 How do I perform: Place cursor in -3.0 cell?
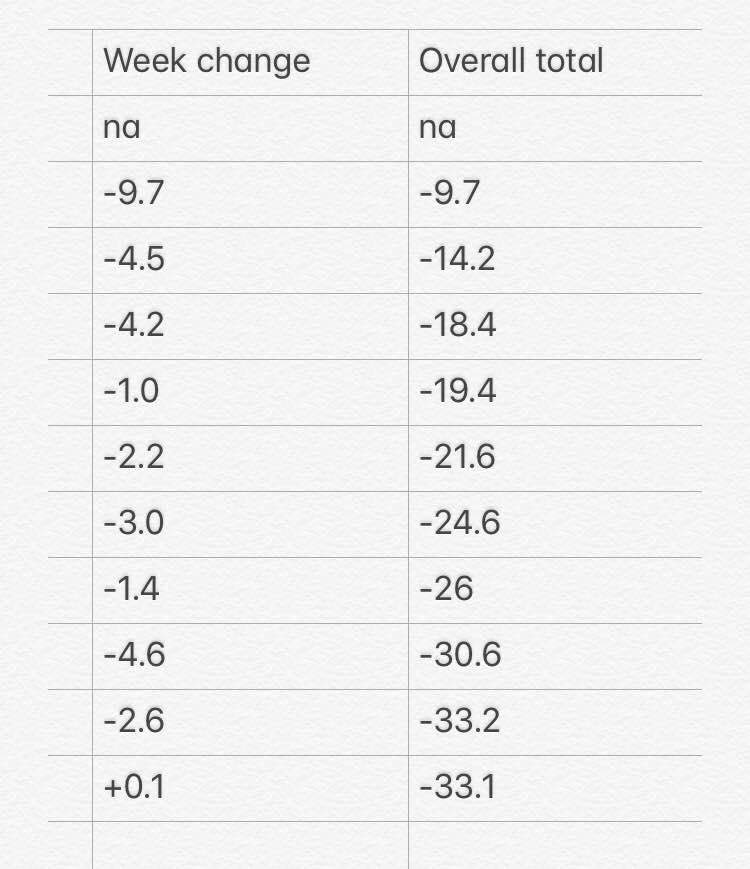click(251, 524)
